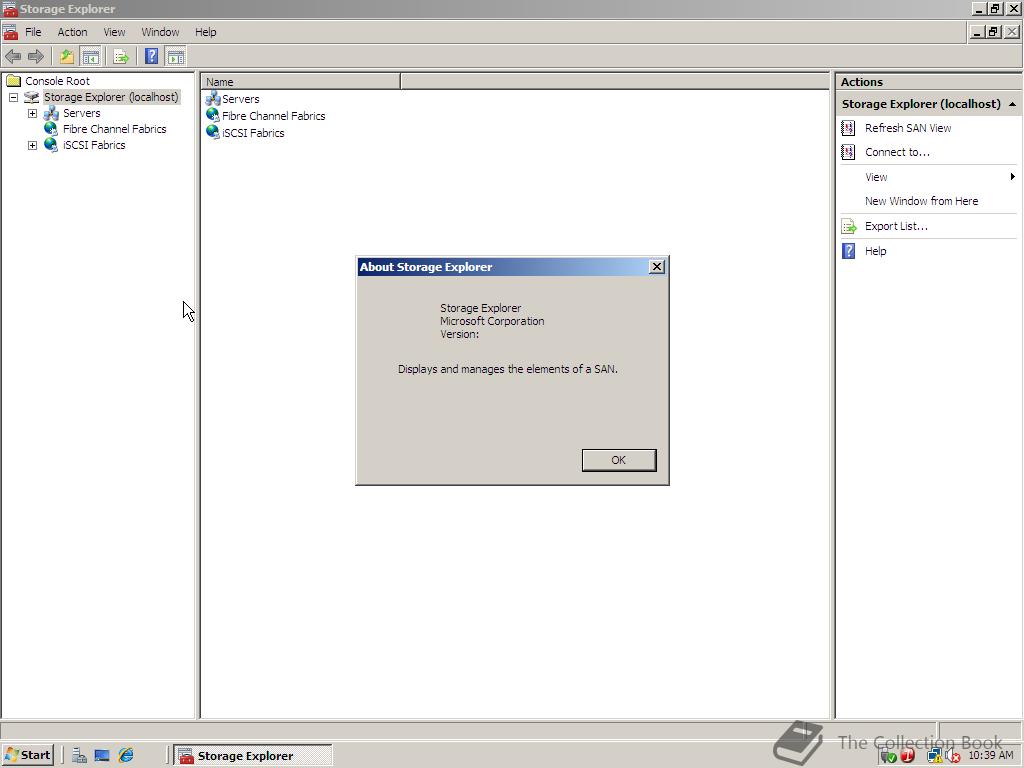1024x768 pixels.
Task: Click Servers icon in the Name list
Action: point(213,99)
